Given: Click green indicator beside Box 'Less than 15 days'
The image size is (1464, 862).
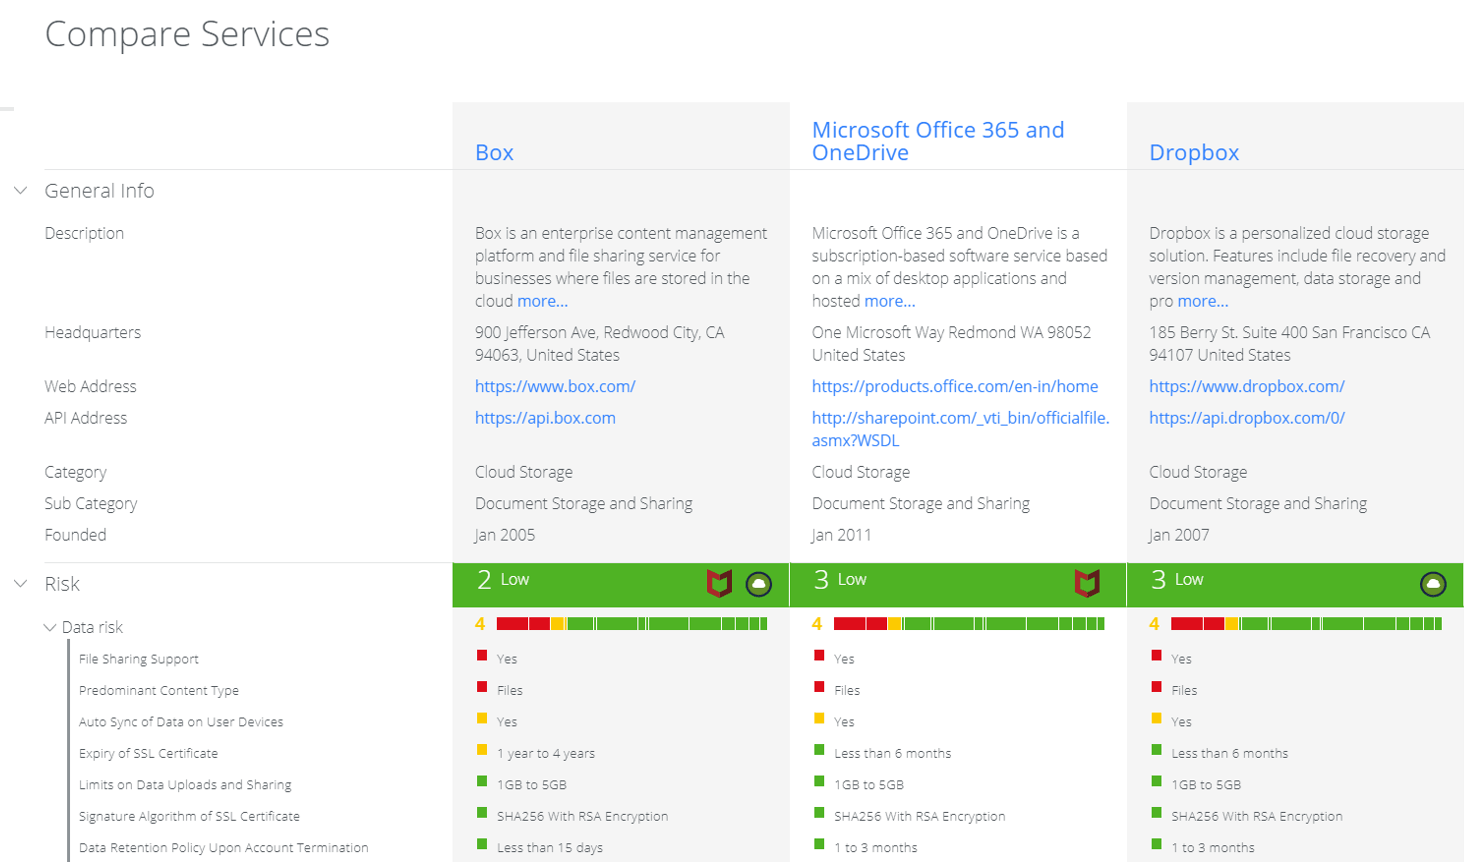Looking at the screenshot, I should point(482,844).
